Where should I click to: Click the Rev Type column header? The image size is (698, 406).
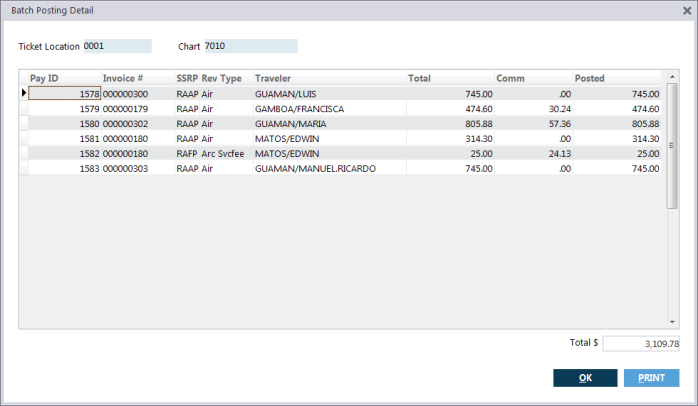point(226,78)
